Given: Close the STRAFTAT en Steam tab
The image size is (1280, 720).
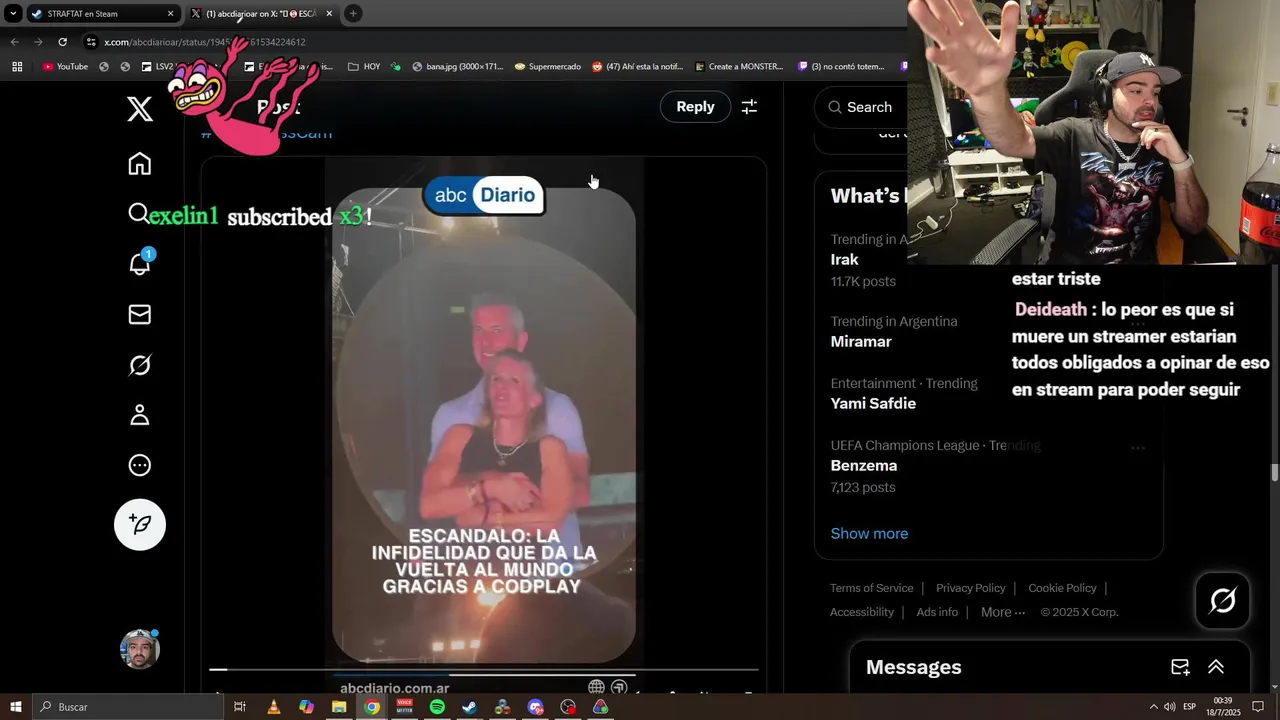Looking at the screenshot, I should [170, 14].
